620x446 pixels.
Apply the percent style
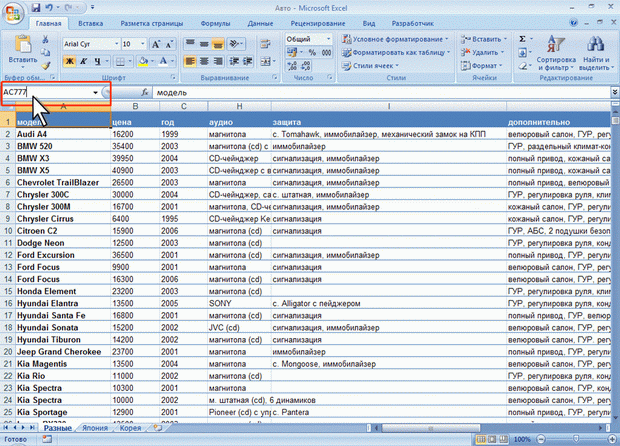(x=312, y=52)
